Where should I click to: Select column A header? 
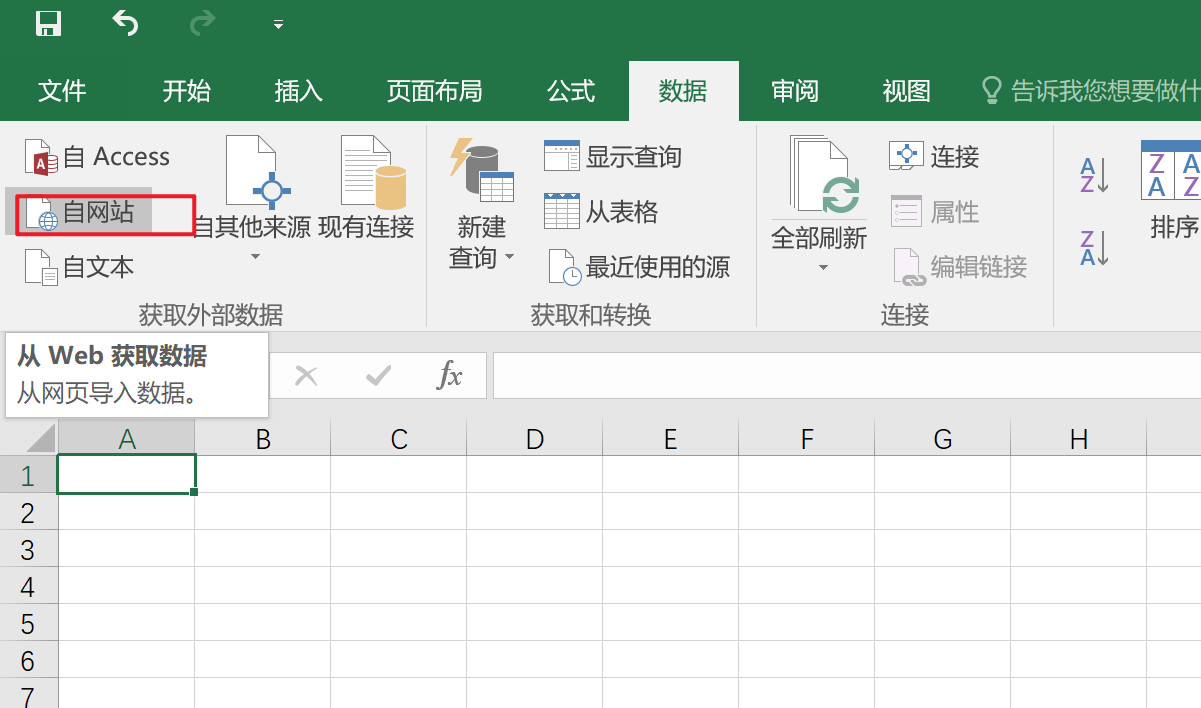127,438
